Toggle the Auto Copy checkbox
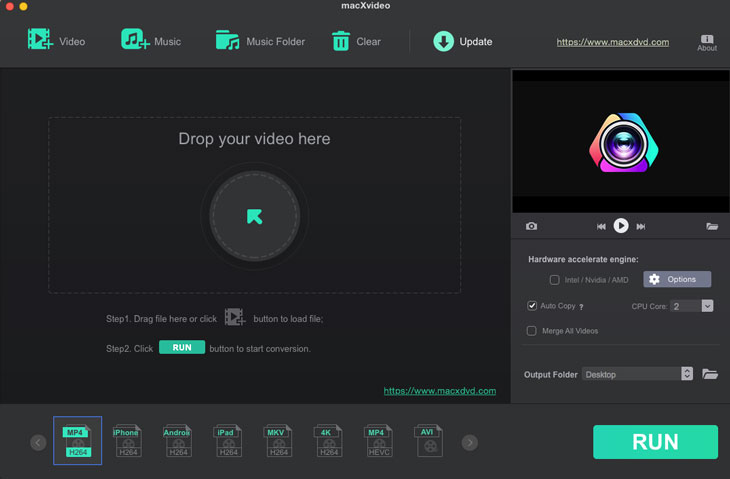Screen dimensions: 730x479 pyautogui.click(x=532, y=306)
